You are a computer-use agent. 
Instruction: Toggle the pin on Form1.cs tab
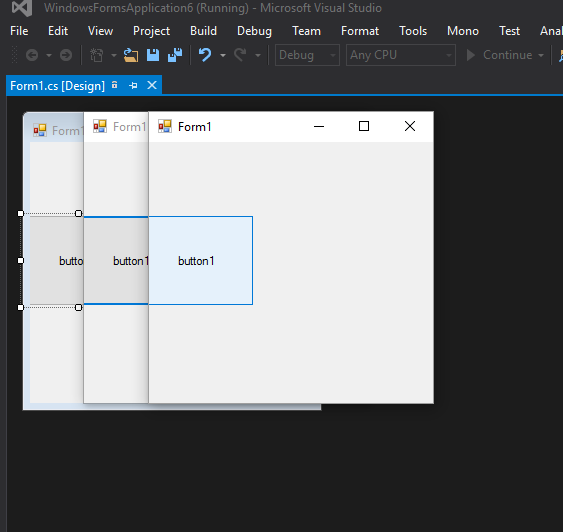[133, 86]
